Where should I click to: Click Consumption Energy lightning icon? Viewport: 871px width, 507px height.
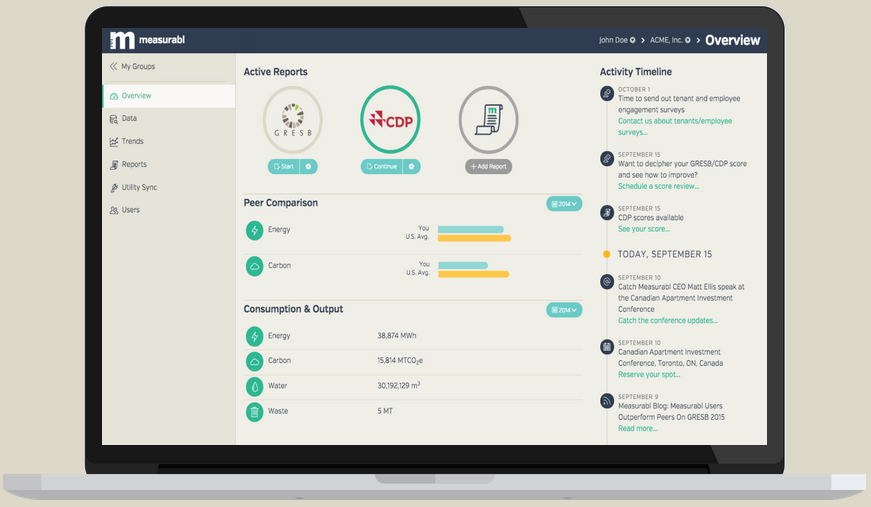(x=254, y=337)
